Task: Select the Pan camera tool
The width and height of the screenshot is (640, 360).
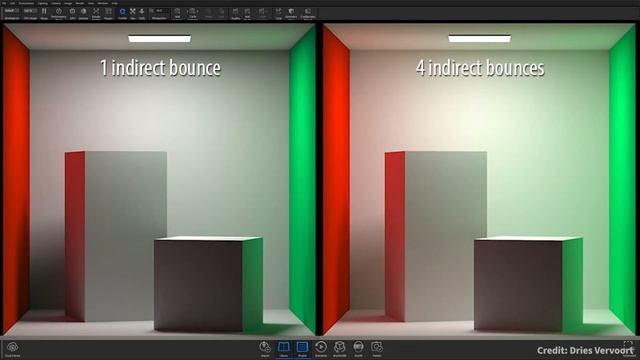Action: (133, 11)
